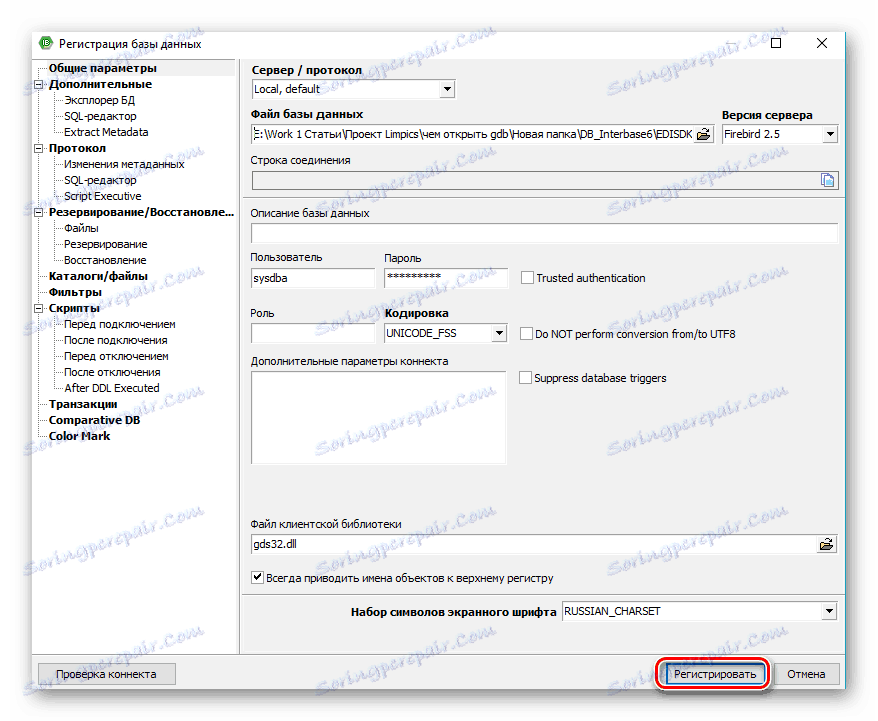
Task: Select Транзакции section
Action: point(83,404)
